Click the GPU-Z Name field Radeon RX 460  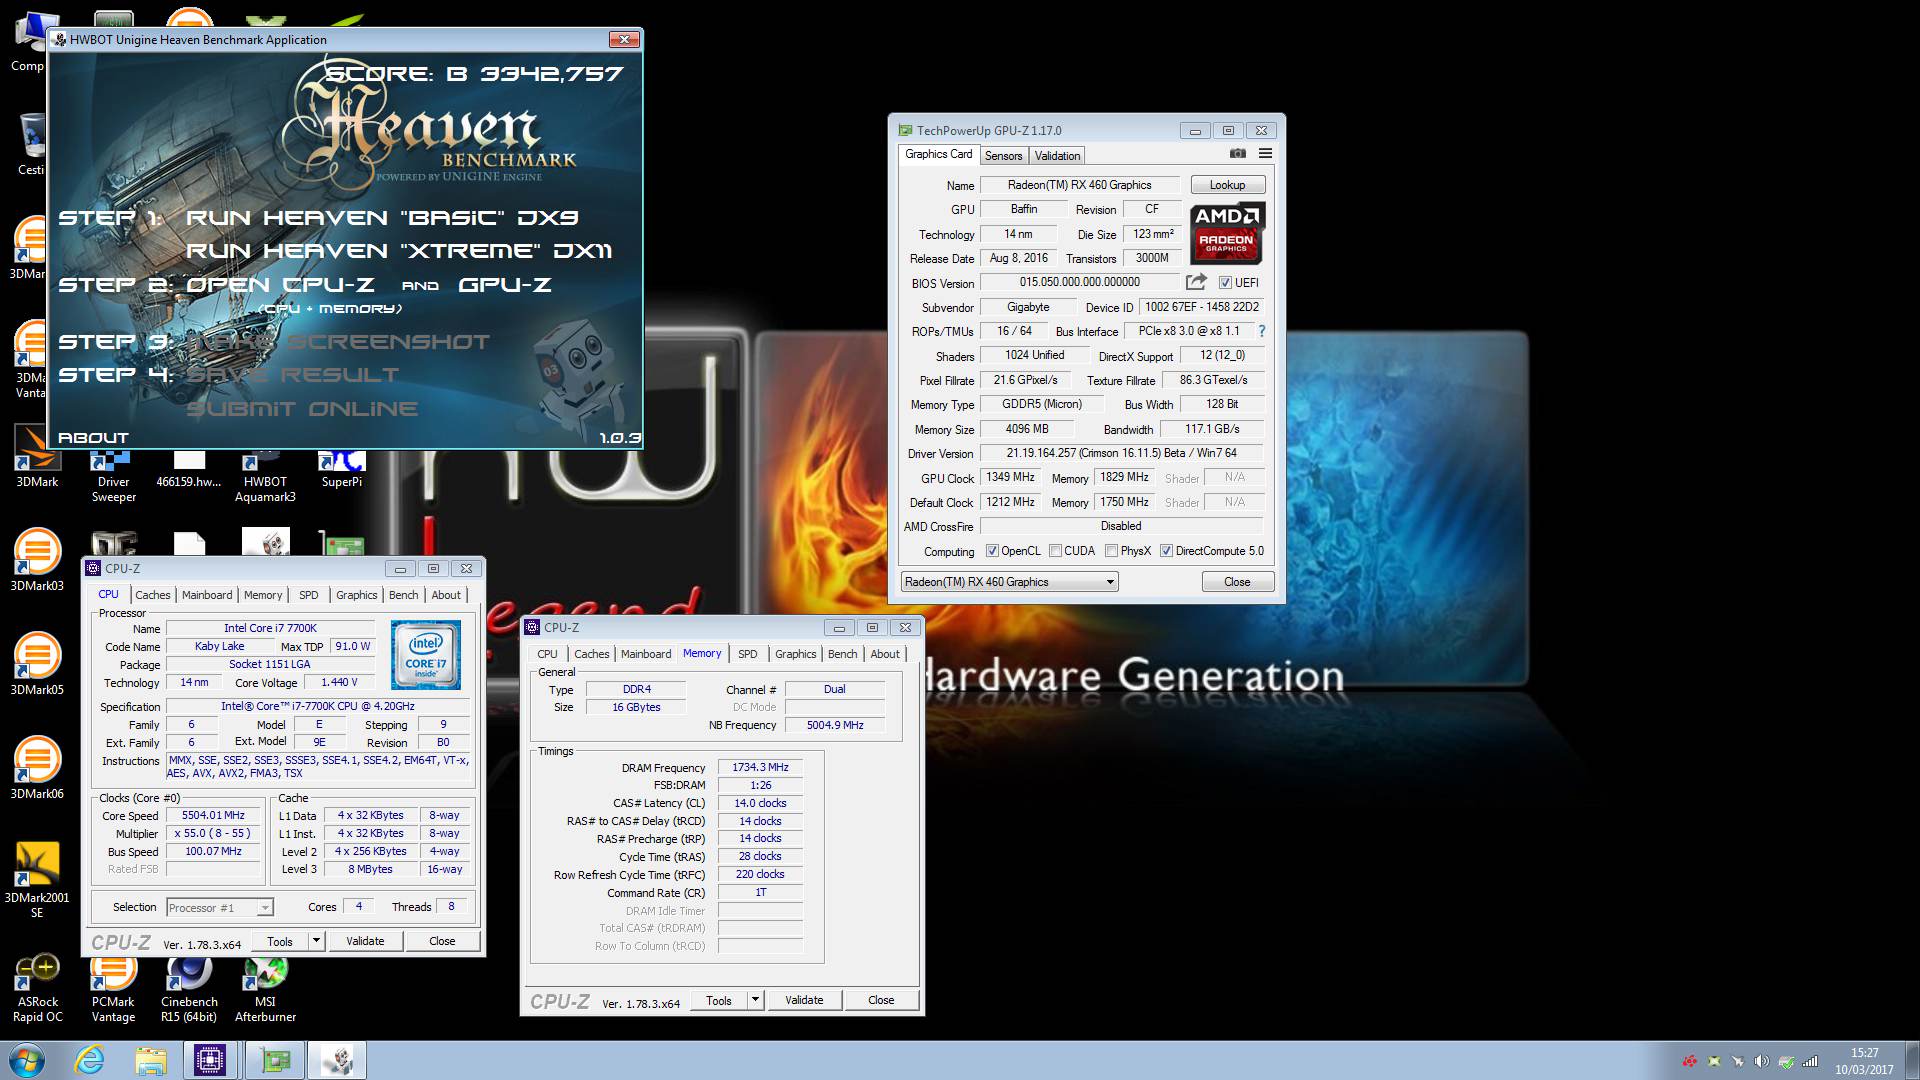point(1079,185)
